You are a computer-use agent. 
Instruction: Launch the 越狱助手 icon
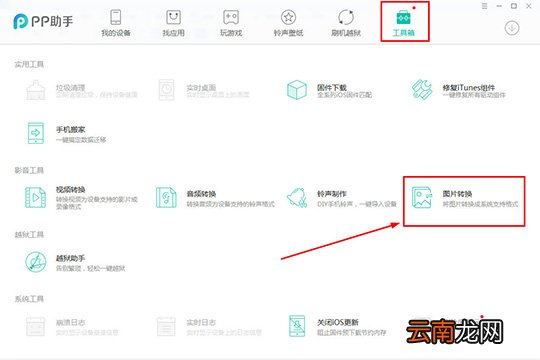36,262
